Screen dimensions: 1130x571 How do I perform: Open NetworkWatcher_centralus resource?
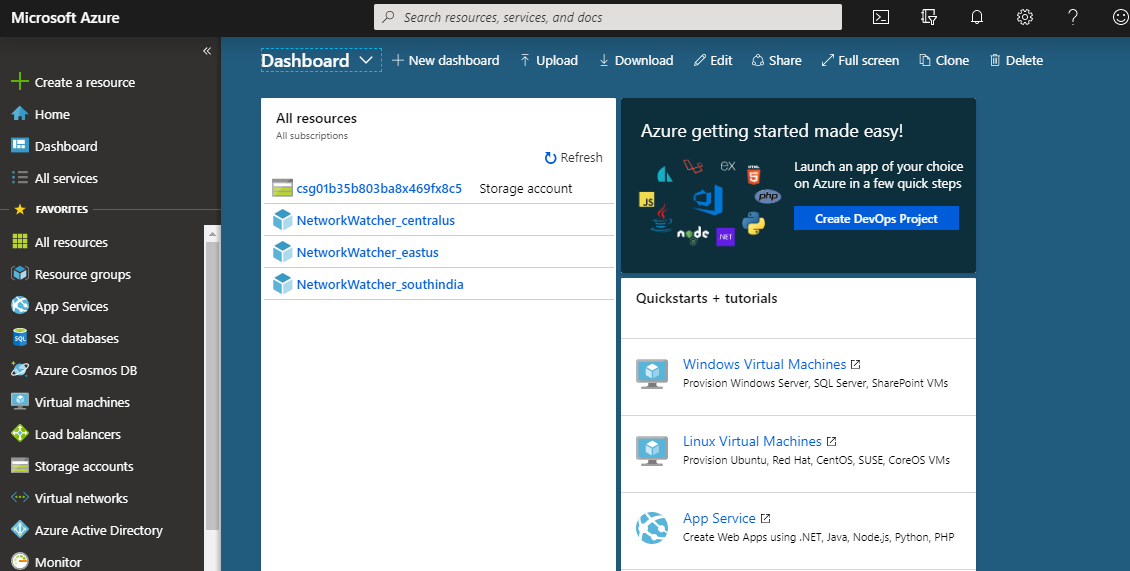tap(375, 220)
